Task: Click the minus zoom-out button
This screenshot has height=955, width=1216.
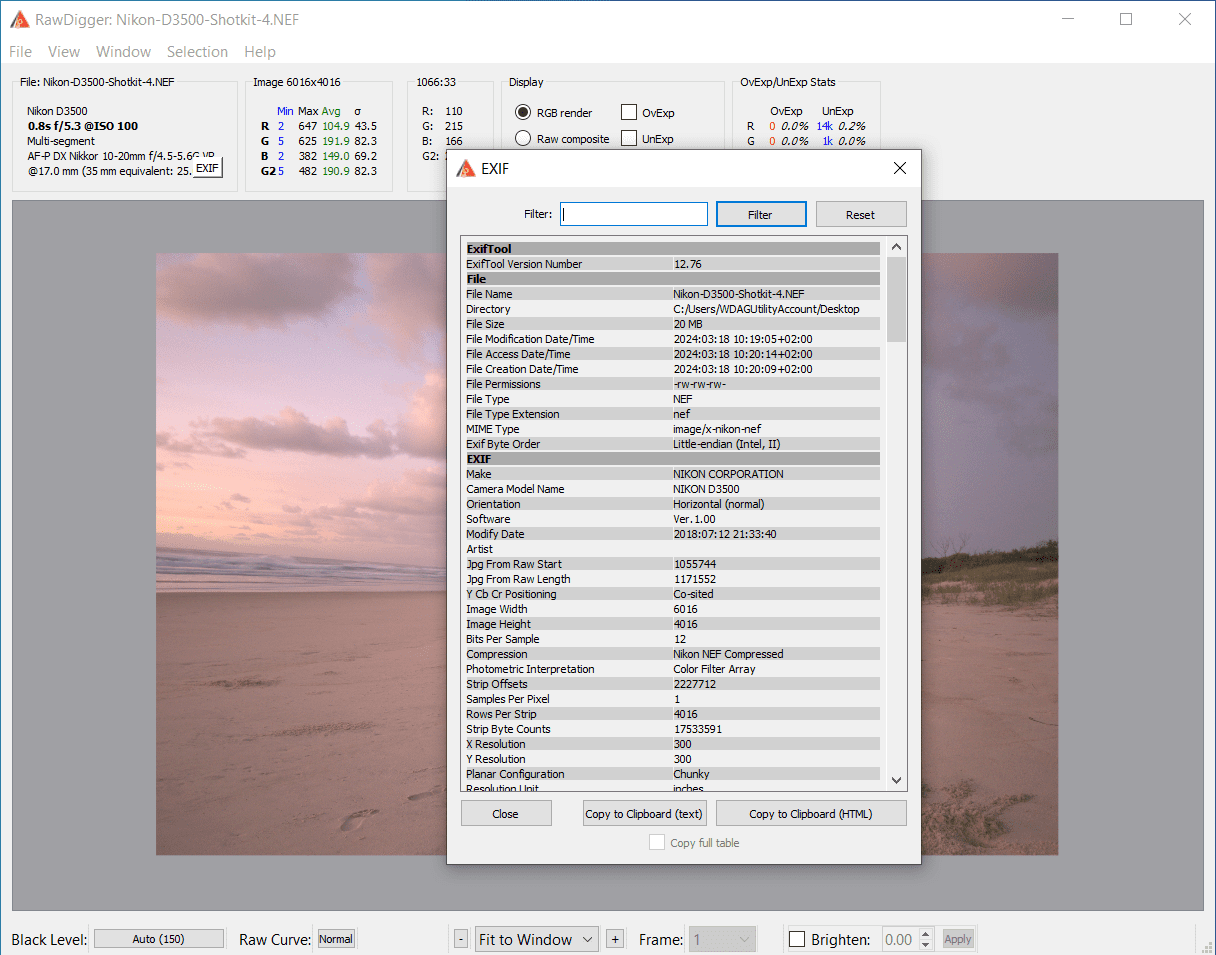Action: click(x=461, y=939)
